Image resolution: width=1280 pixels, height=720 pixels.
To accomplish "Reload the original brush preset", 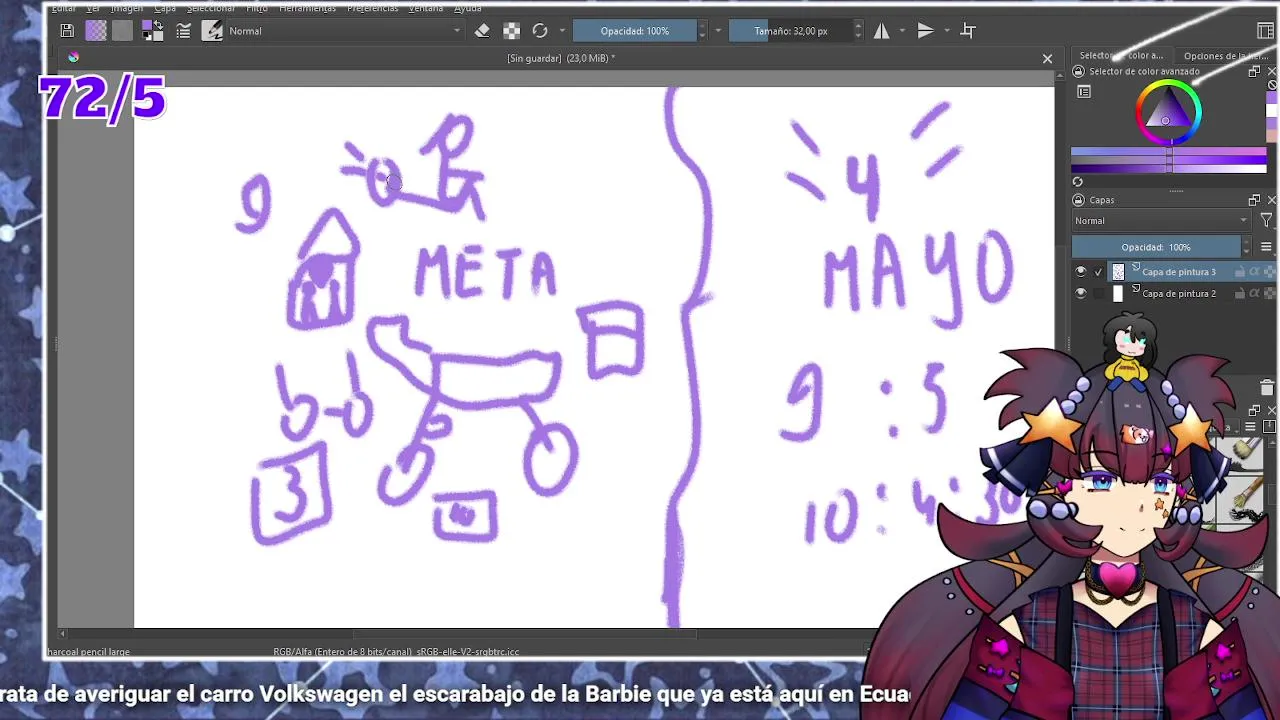I will [x=540, y=31].
